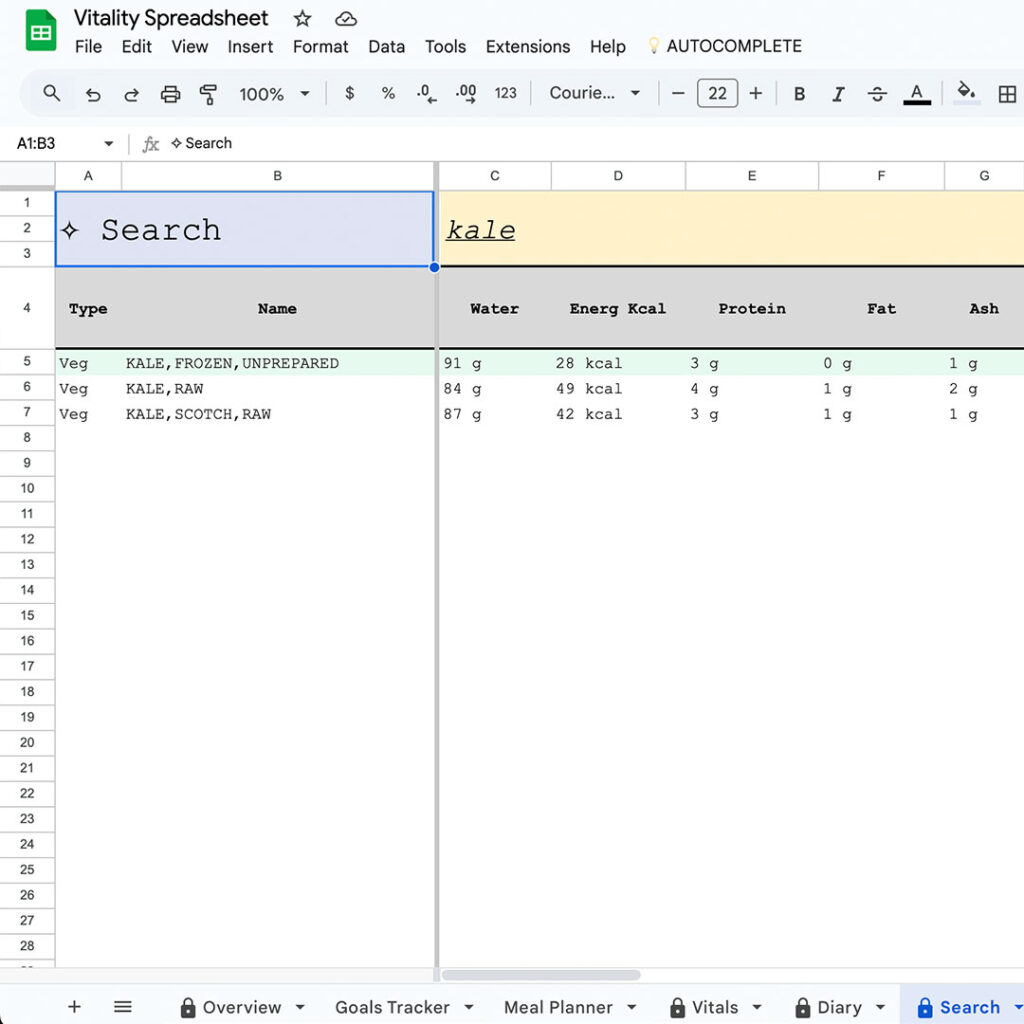This screenshot has width=1024, height=1024.
Task: Open the Format menu
Action: click(320, 46)
